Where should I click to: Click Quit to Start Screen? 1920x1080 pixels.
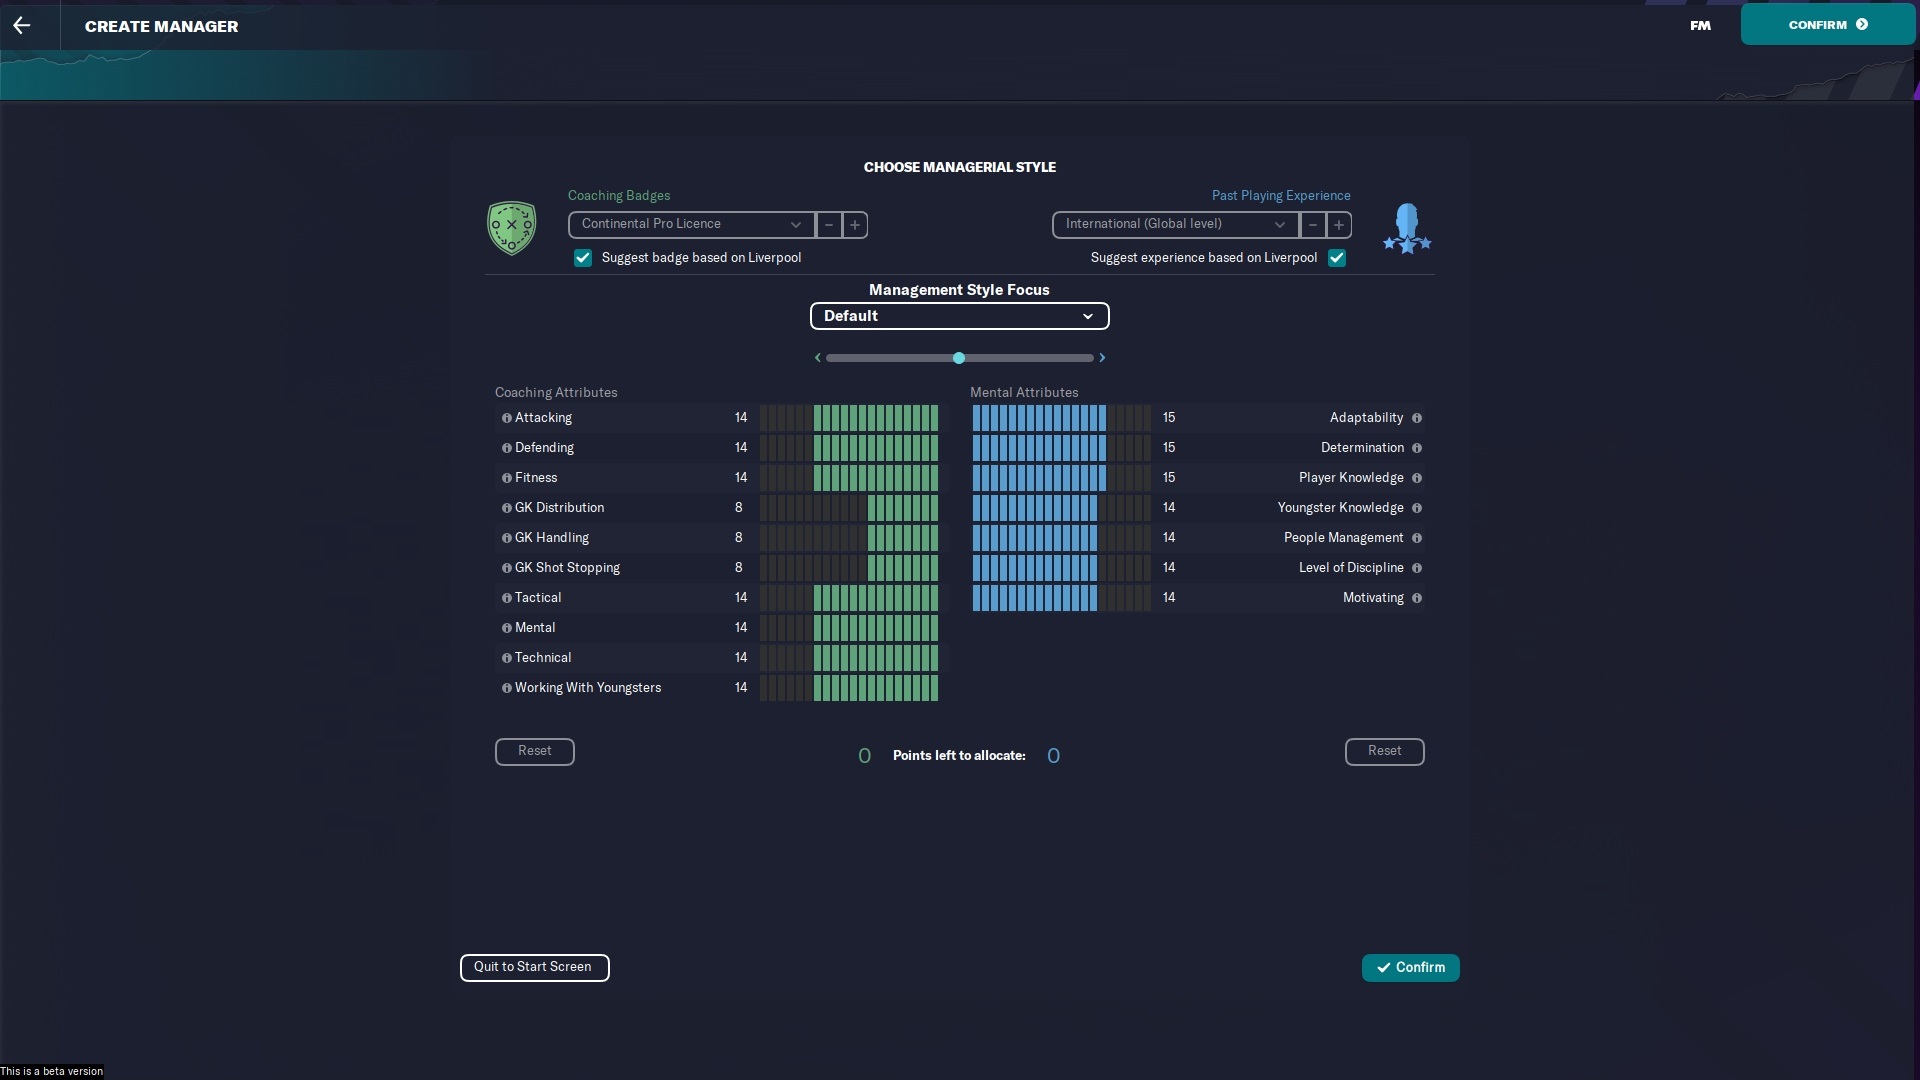click(534, 967)
